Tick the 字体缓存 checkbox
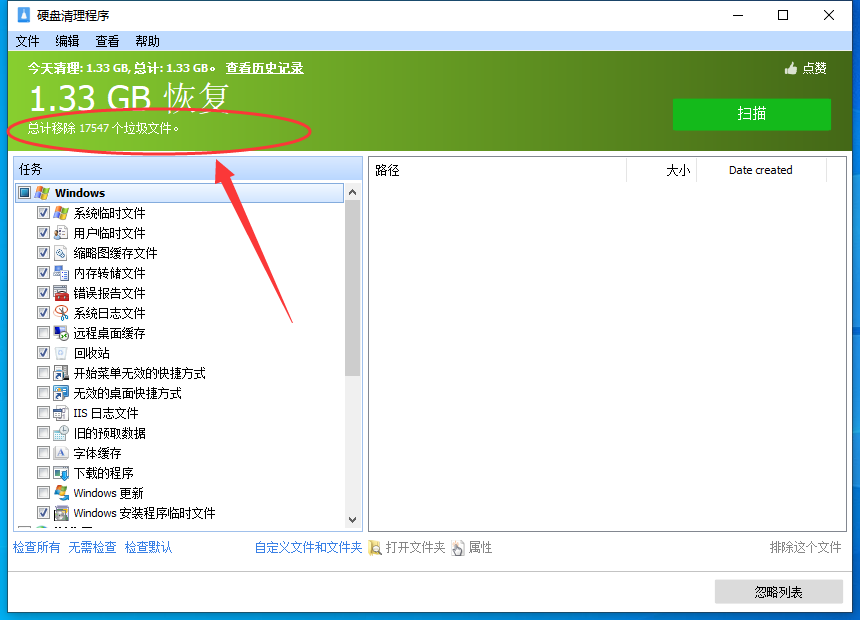 click(43, 453)
